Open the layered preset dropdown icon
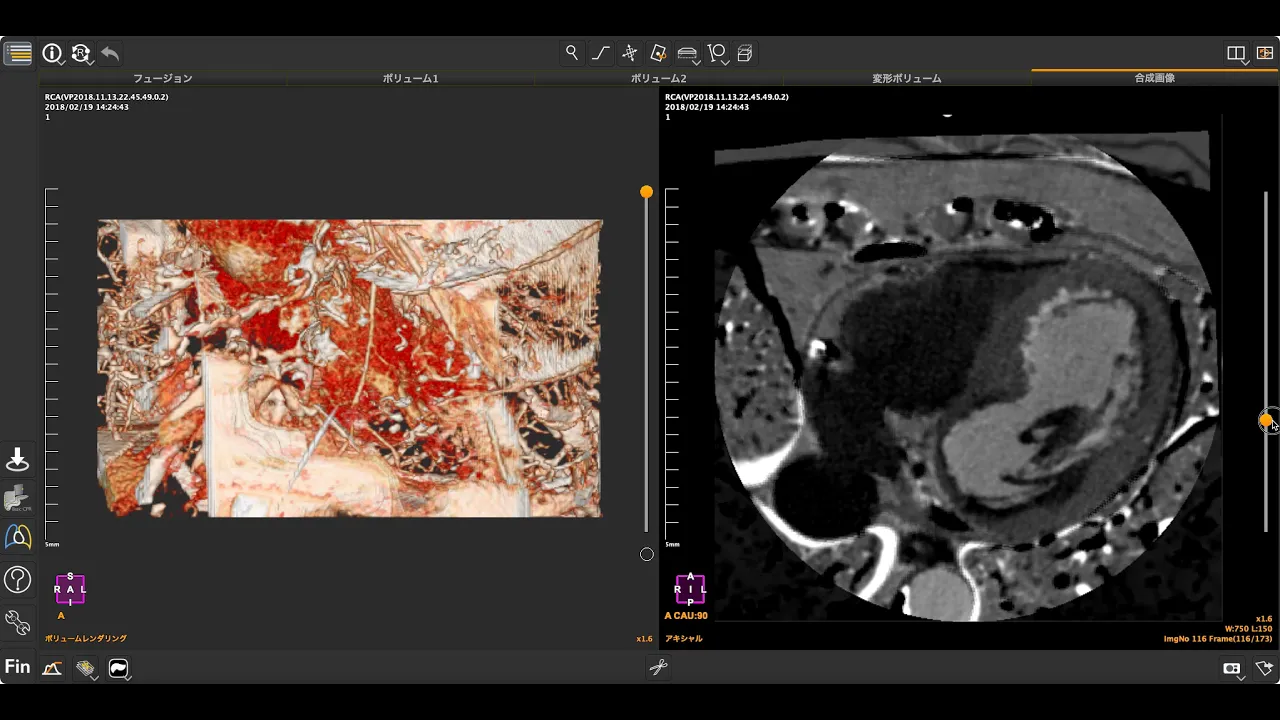Viewport: 1280px width, 720px height. (86, 669)
